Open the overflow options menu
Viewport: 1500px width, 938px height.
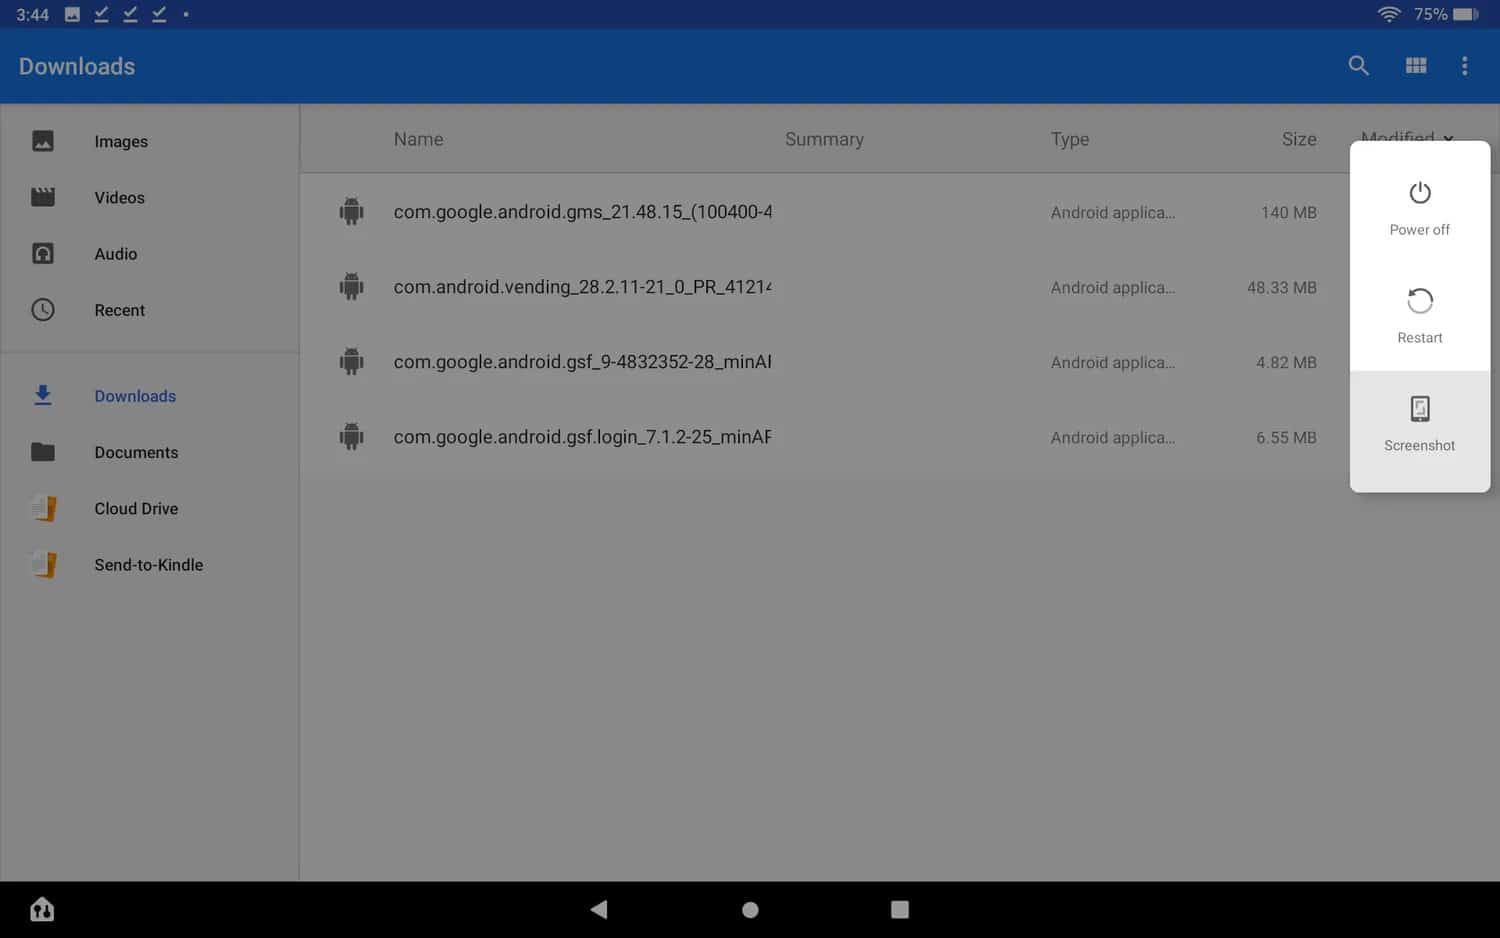pos(1463,65)
